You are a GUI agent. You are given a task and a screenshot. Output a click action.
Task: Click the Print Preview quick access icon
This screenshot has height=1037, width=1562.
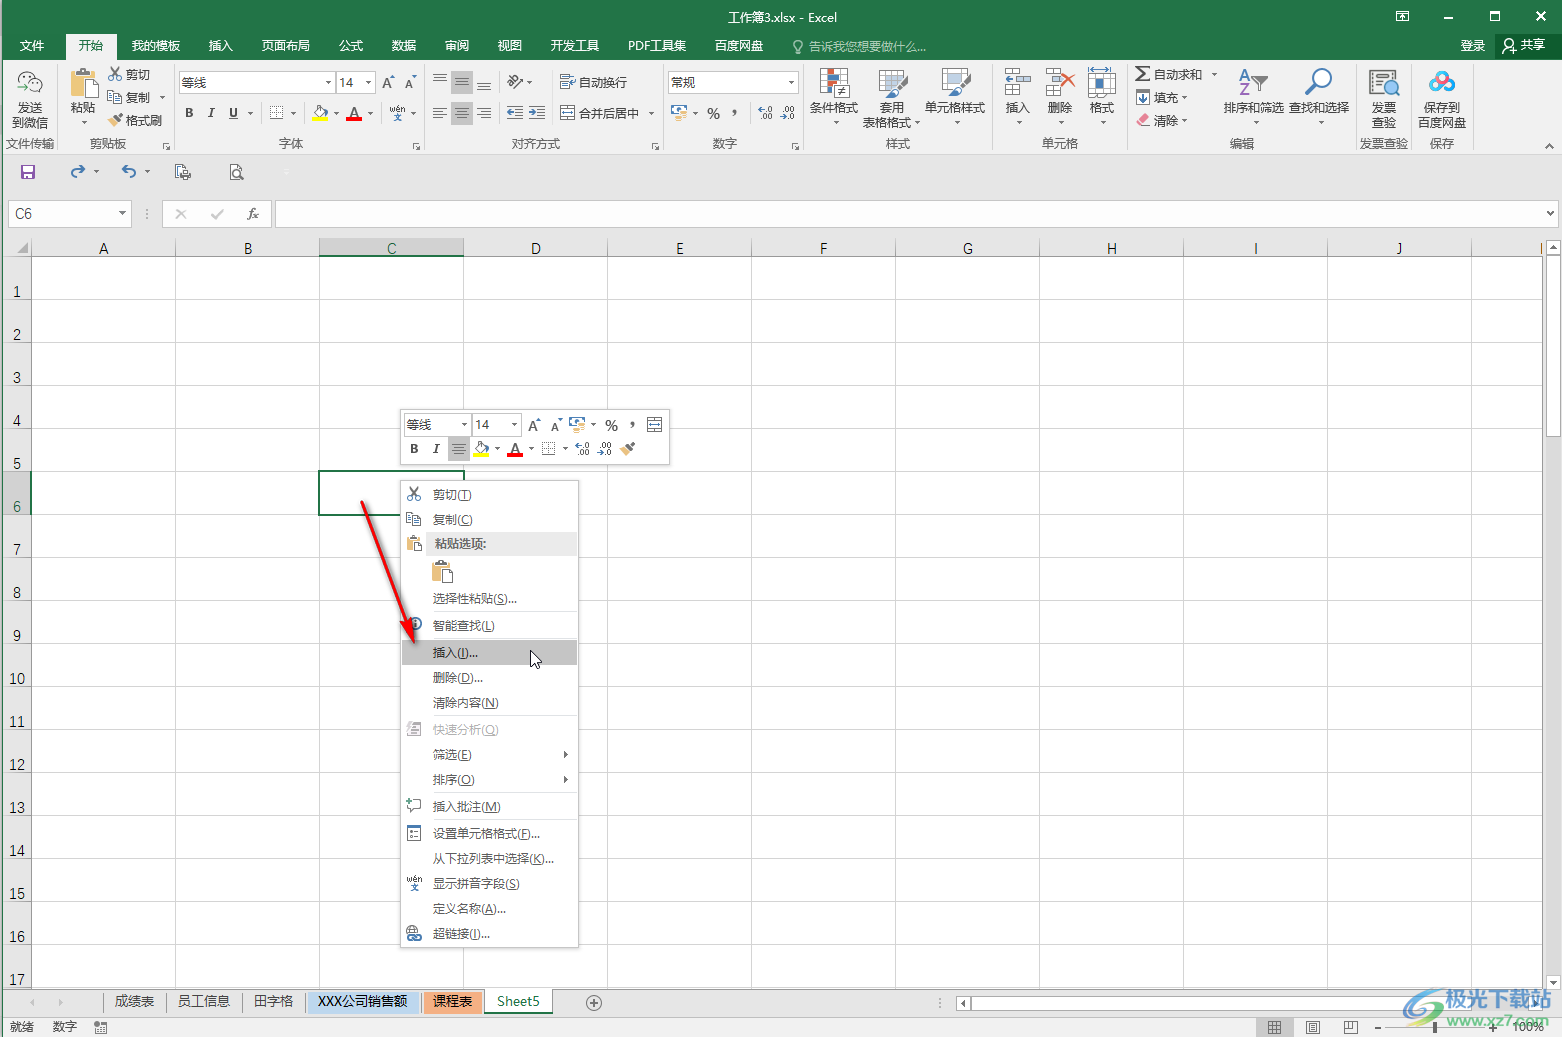pyautogui.click(x=236, y=172)
